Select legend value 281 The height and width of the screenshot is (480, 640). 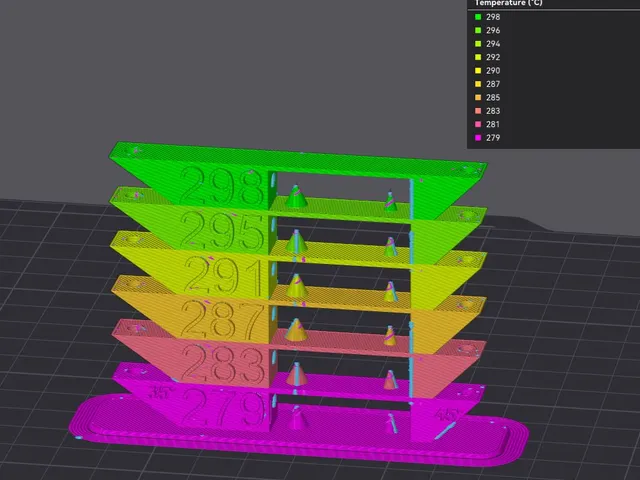pos(493,124)
